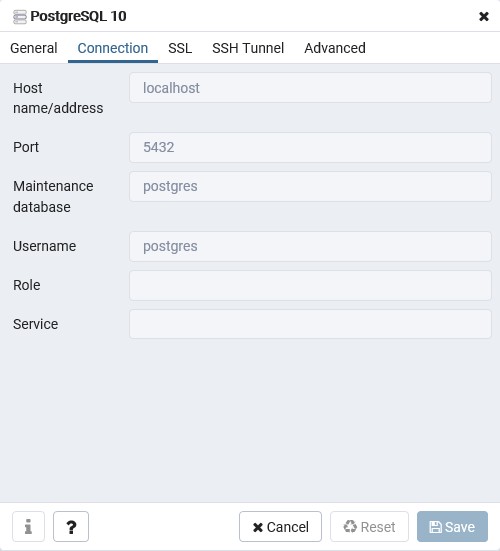Screen dimensions: 500x551
Task: Focus the Port field showing 5432
Action: (x=310, y=147)
